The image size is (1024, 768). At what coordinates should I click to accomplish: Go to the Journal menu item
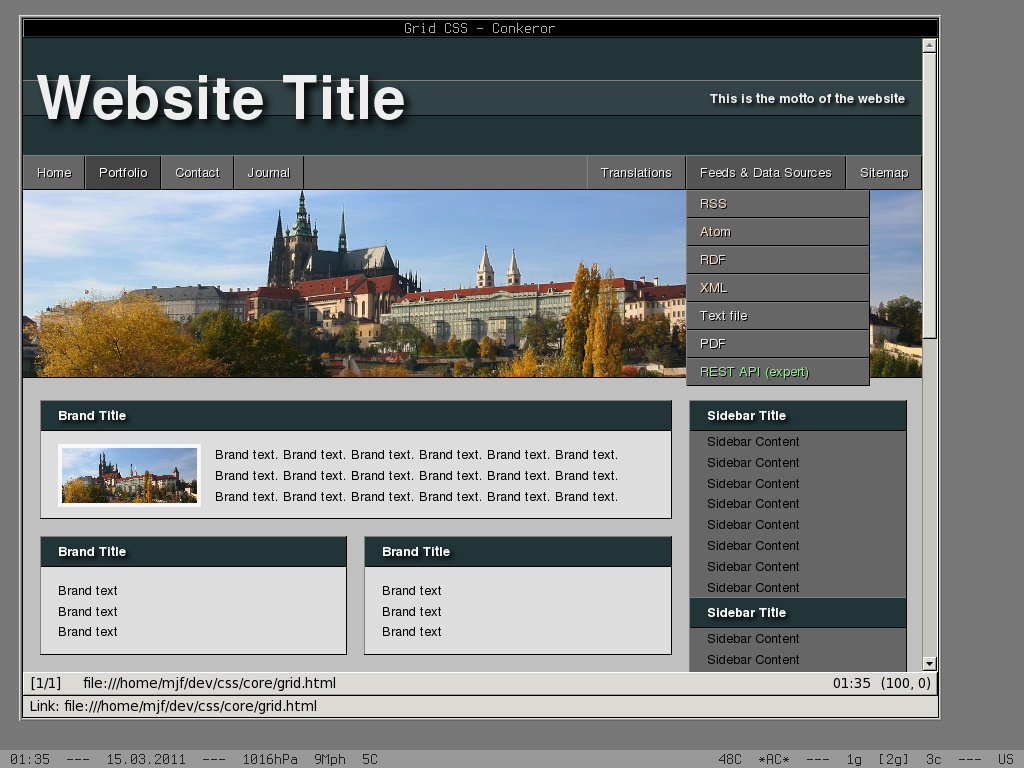(268, 173)
